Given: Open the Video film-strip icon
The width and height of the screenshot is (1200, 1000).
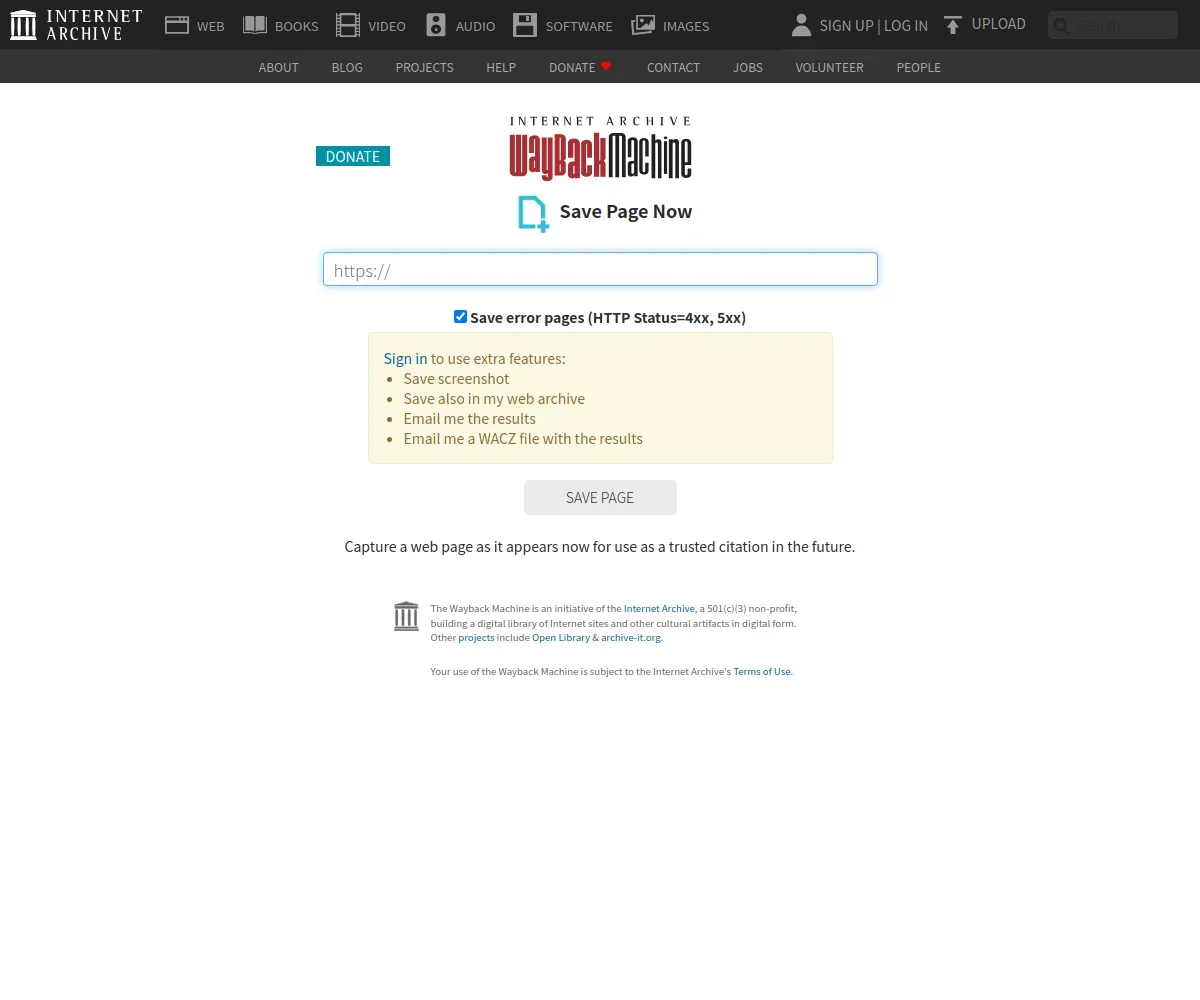Looking at the screenshot, I should point(348,25).
